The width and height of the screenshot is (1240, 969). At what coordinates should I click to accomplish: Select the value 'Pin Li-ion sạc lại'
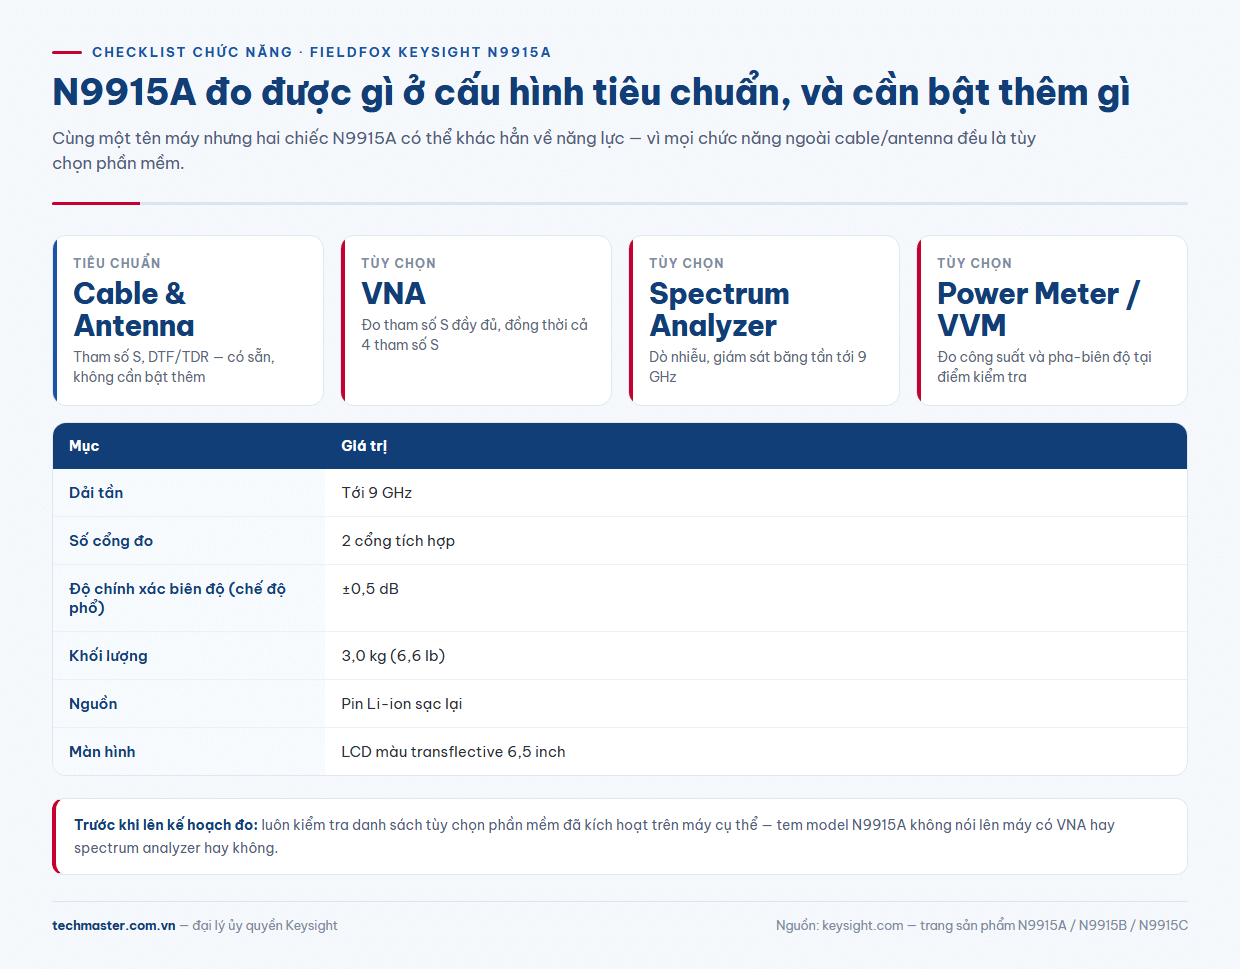pyautogui.click(x=402, y=704)
